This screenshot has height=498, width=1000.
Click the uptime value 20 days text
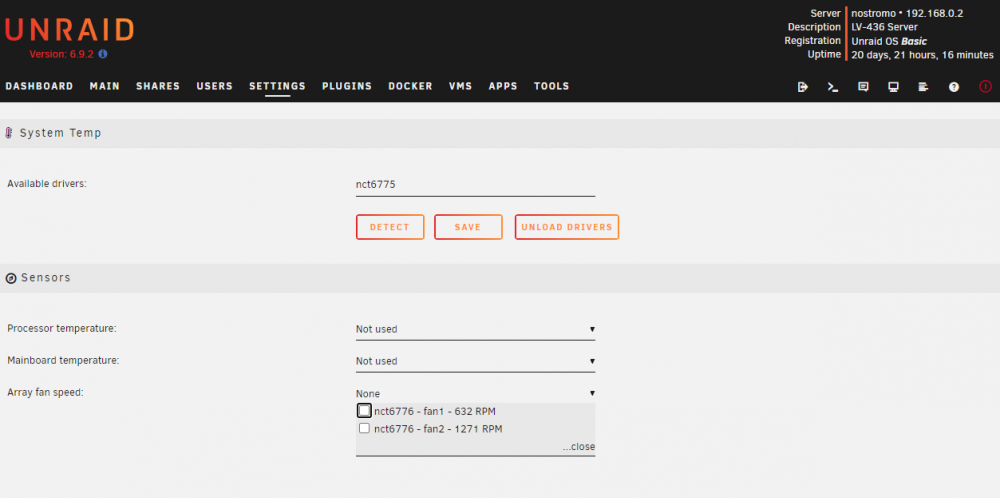pos(922,55)
